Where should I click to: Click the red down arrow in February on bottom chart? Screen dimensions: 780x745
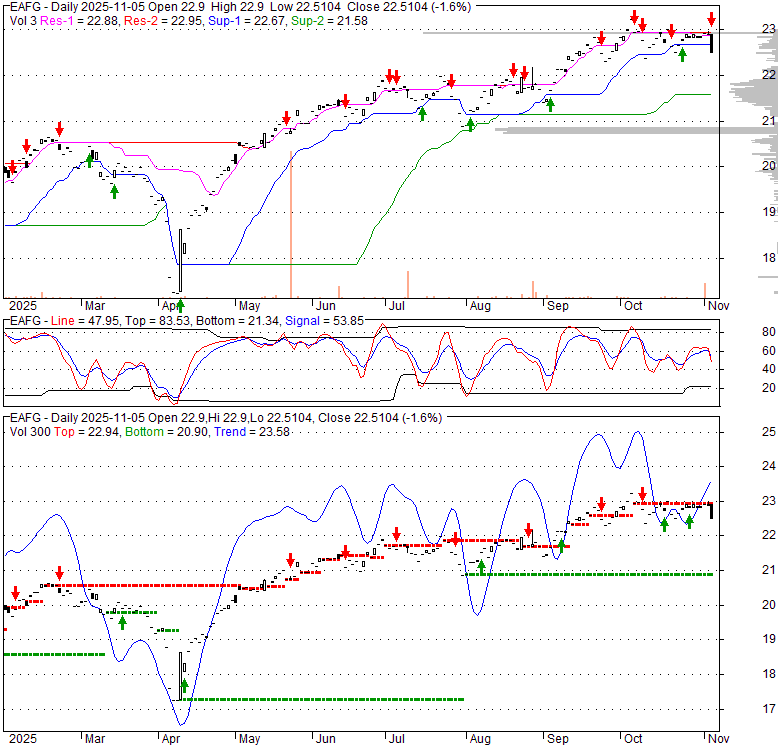point(59,573)
